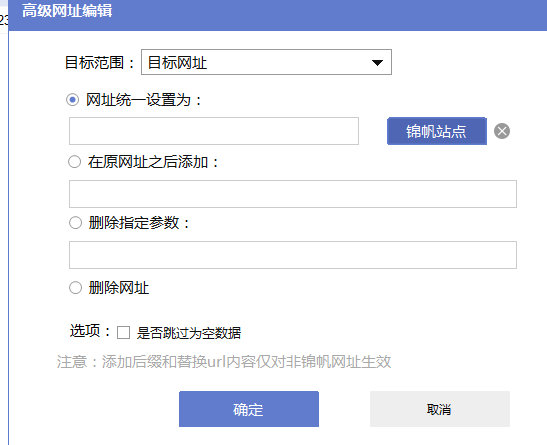Choose the 删除网址 radio option

tap(75, 288)
